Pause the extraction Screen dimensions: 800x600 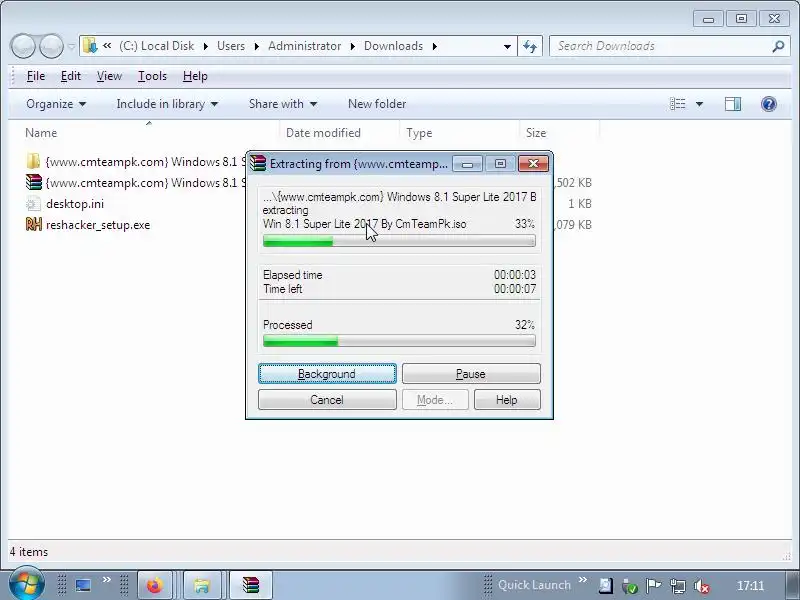tap(471, 373)
